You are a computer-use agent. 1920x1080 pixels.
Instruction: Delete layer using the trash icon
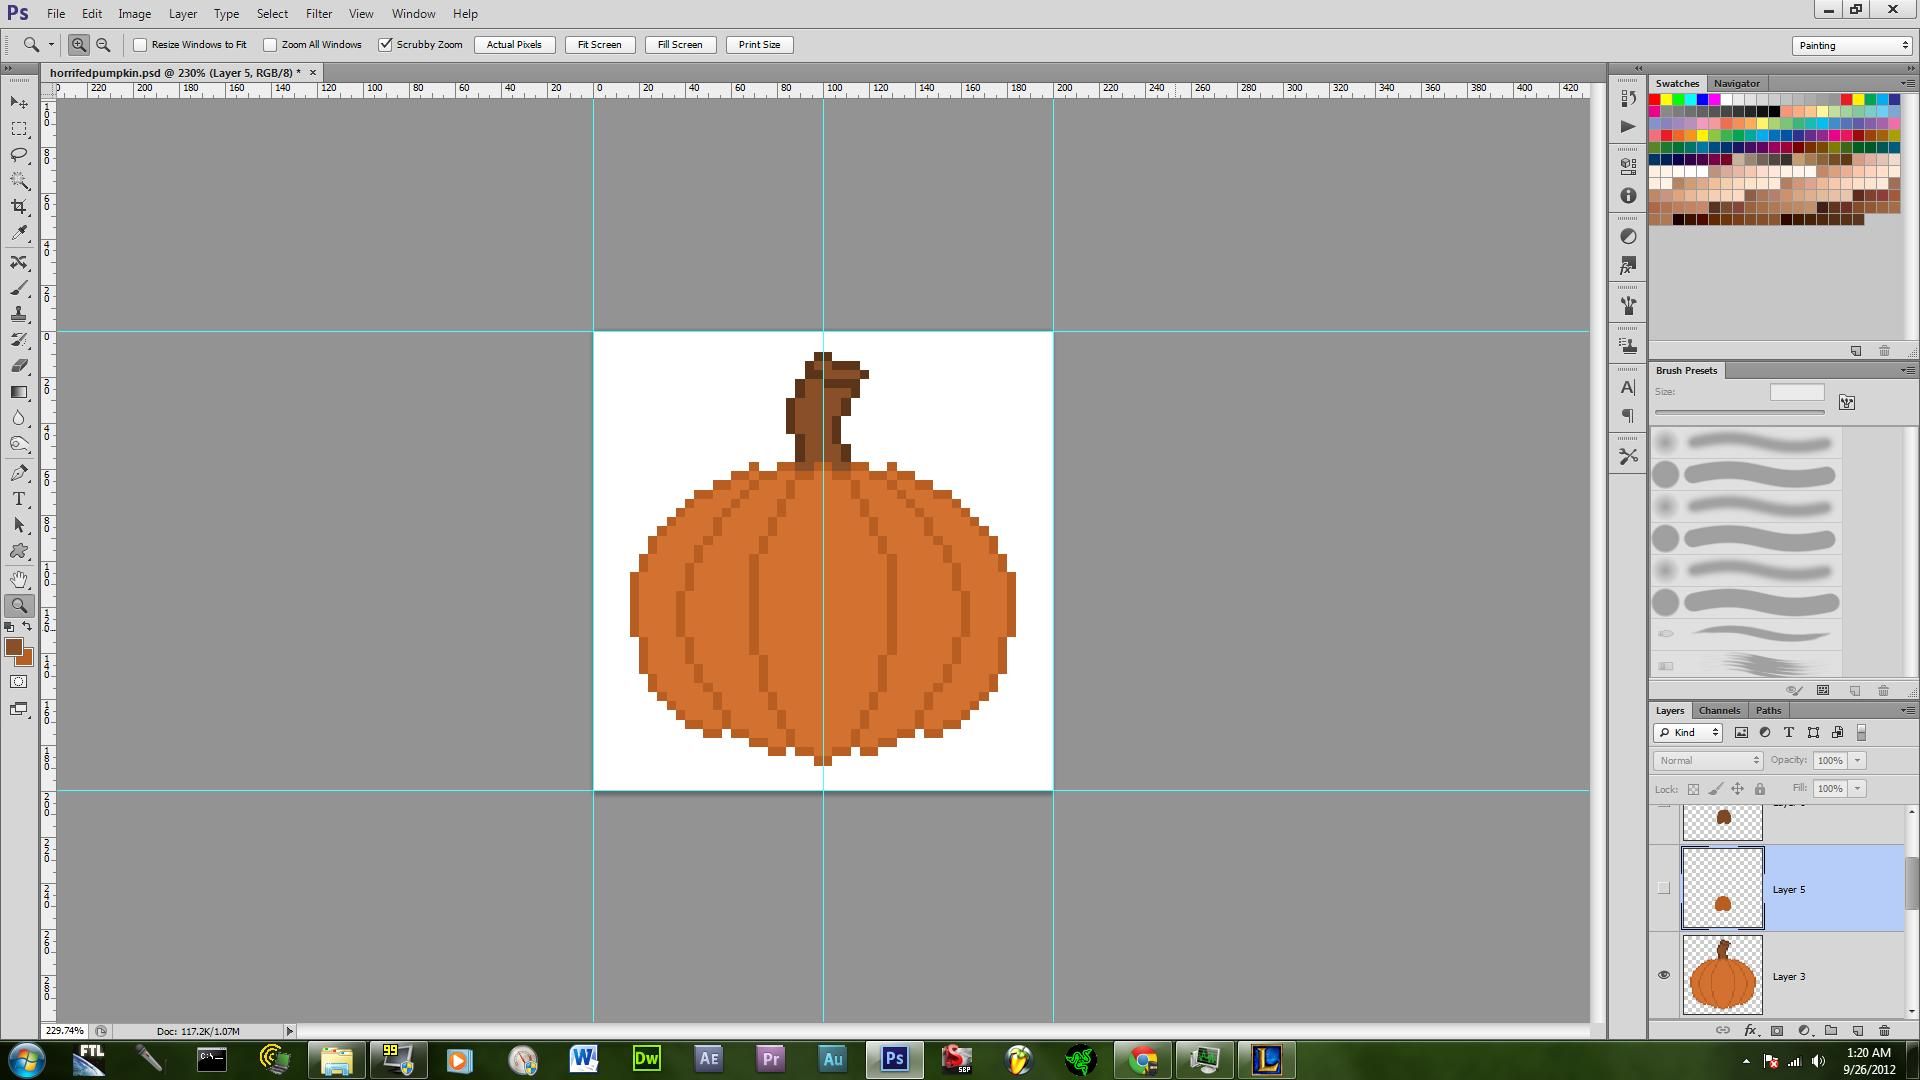click(x=1884, y=1030)
